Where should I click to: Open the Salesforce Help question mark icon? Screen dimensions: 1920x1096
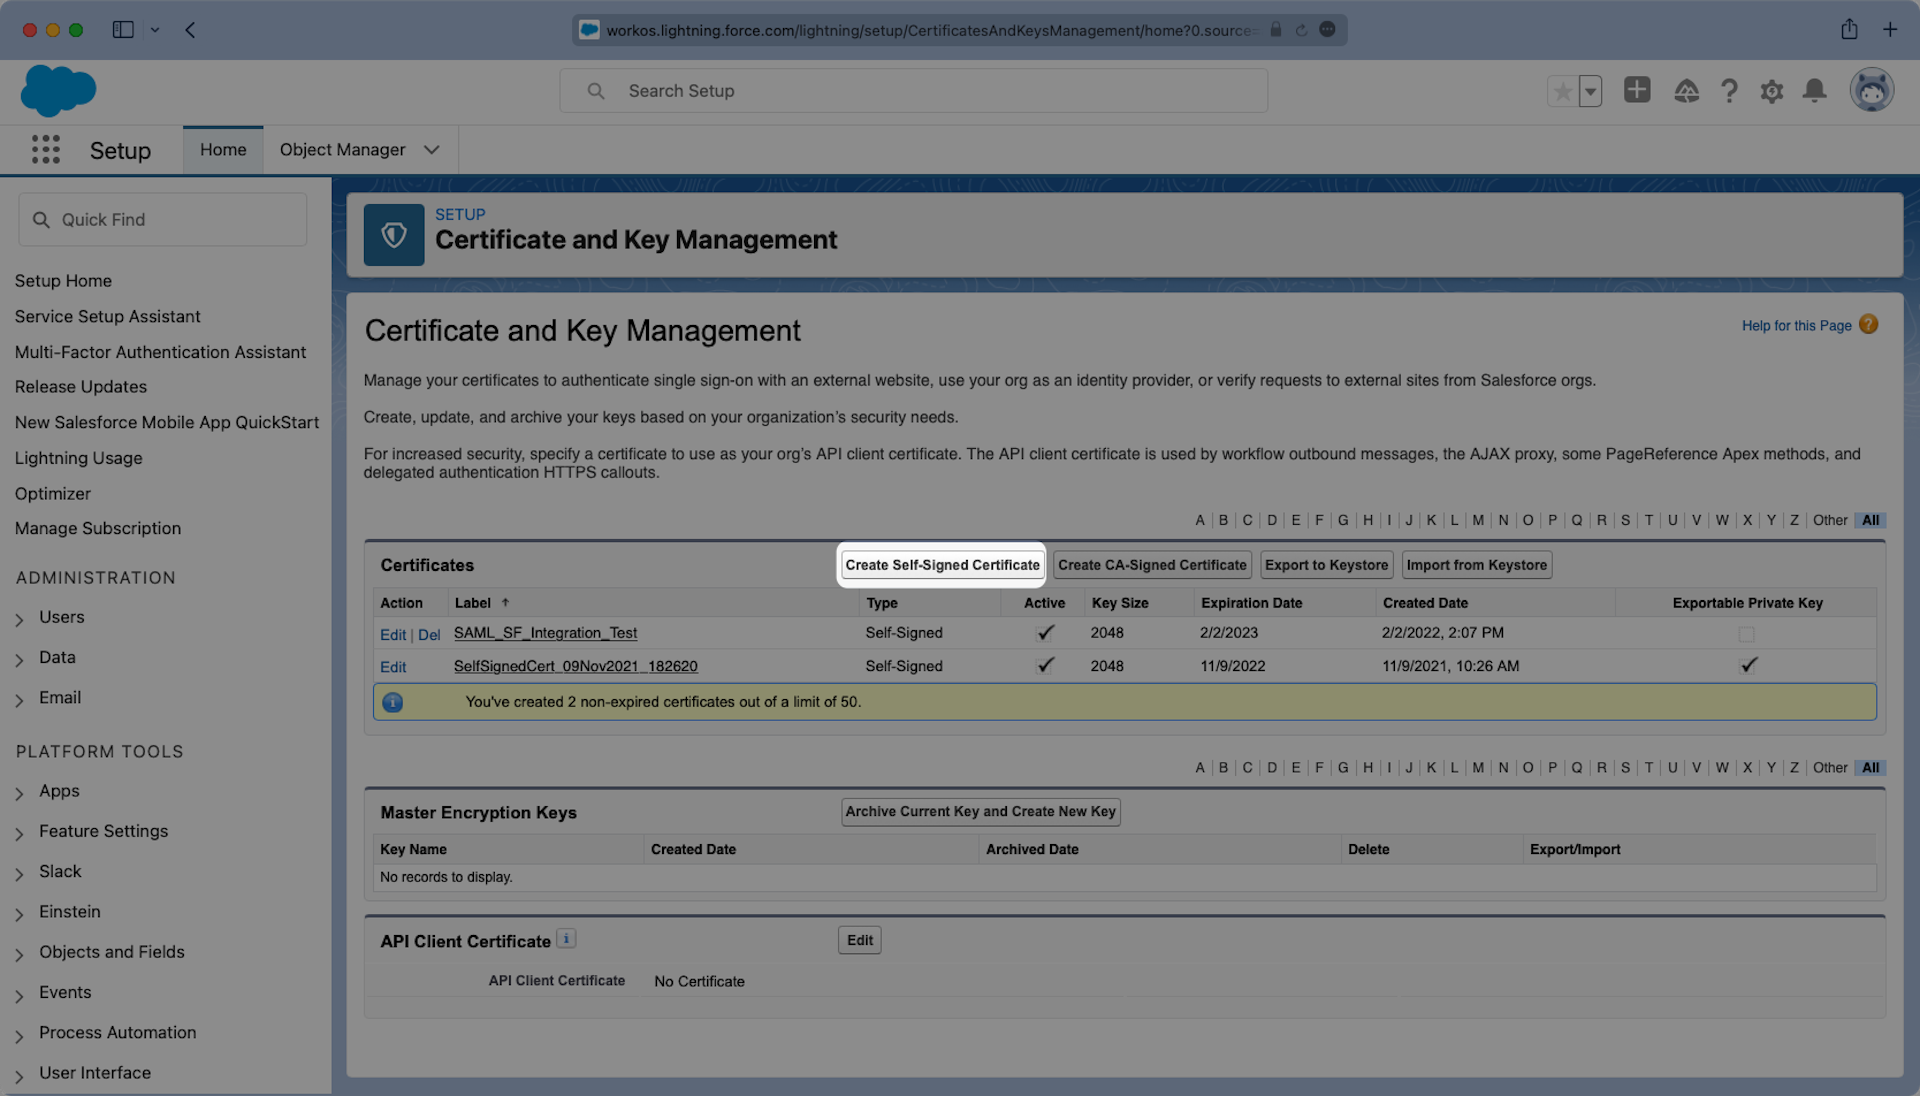point(1729,91)
